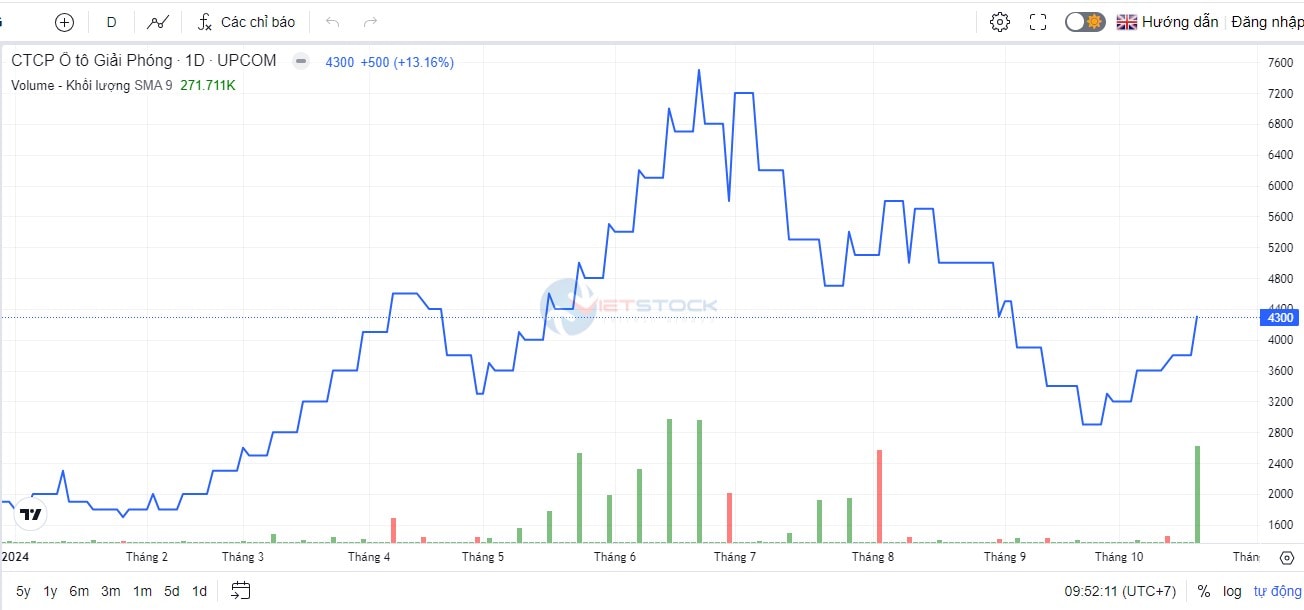Viewport: 1304px width, 610px height.
Task: Select the 6m time range
Action: tap(79, 591)
